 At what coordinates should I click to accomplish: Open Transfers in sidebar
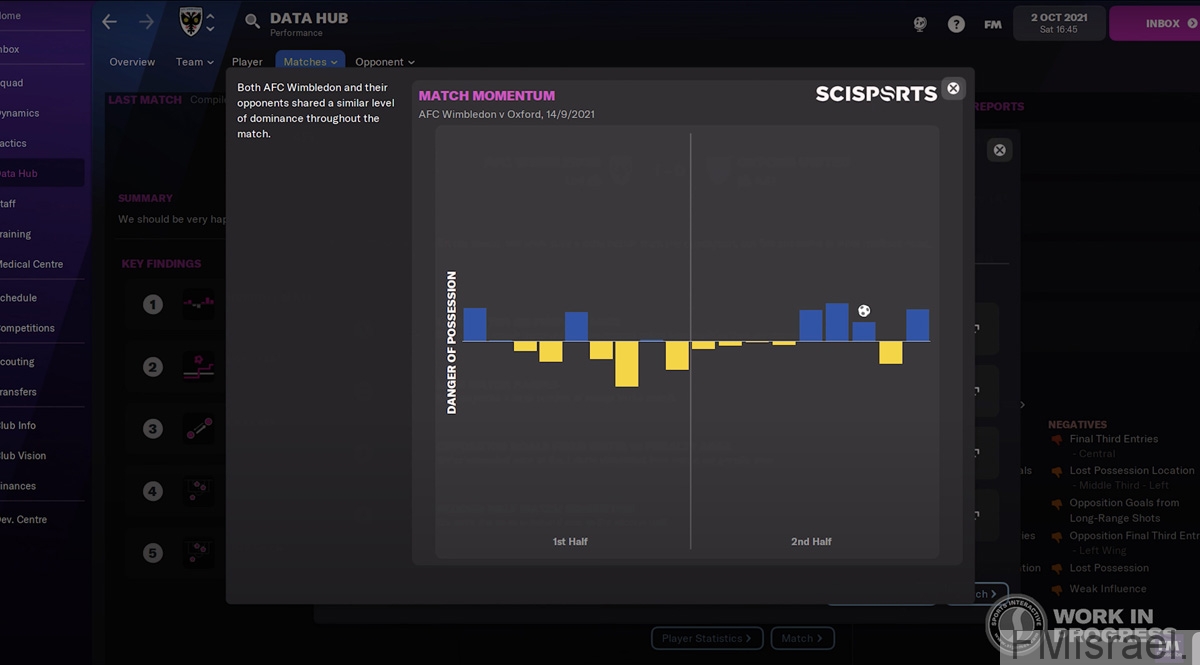[18, 392]
